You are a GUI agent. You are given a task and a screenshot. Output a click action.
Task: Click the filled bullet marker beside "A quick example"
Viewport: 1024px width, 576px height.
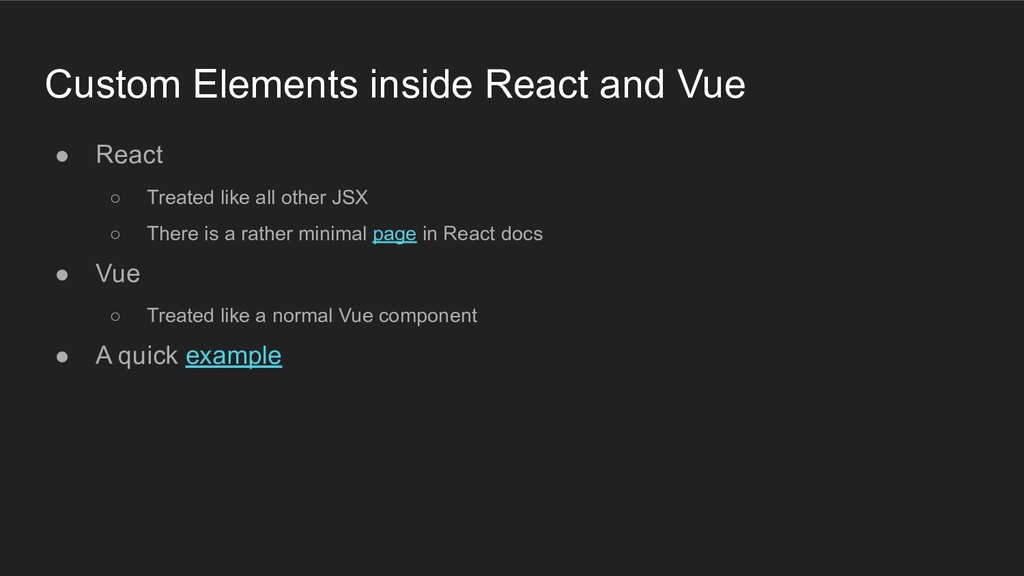pyautogui.click(x=62, y=357)
